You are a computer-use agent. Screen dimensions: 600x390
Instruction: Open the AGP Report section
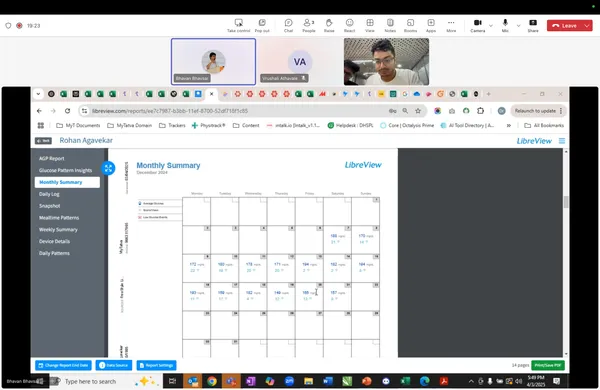(x=52, y=158)
